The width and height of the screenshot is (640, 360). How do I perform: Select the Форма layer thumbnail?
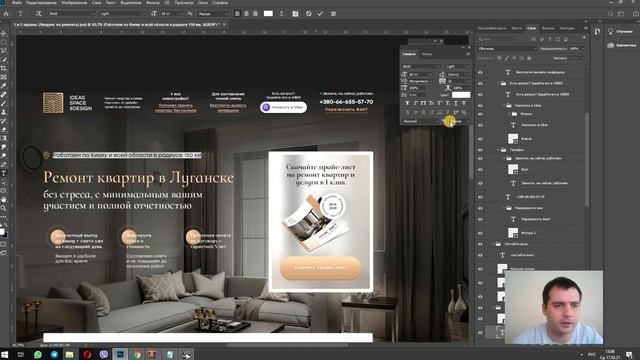[x=513, y=139]
